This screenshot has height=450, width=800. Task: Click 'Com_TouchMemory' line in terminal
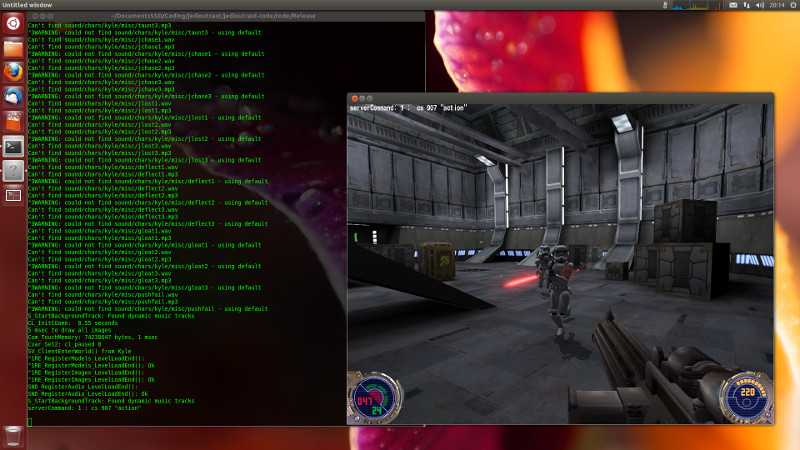click(92, 337)
